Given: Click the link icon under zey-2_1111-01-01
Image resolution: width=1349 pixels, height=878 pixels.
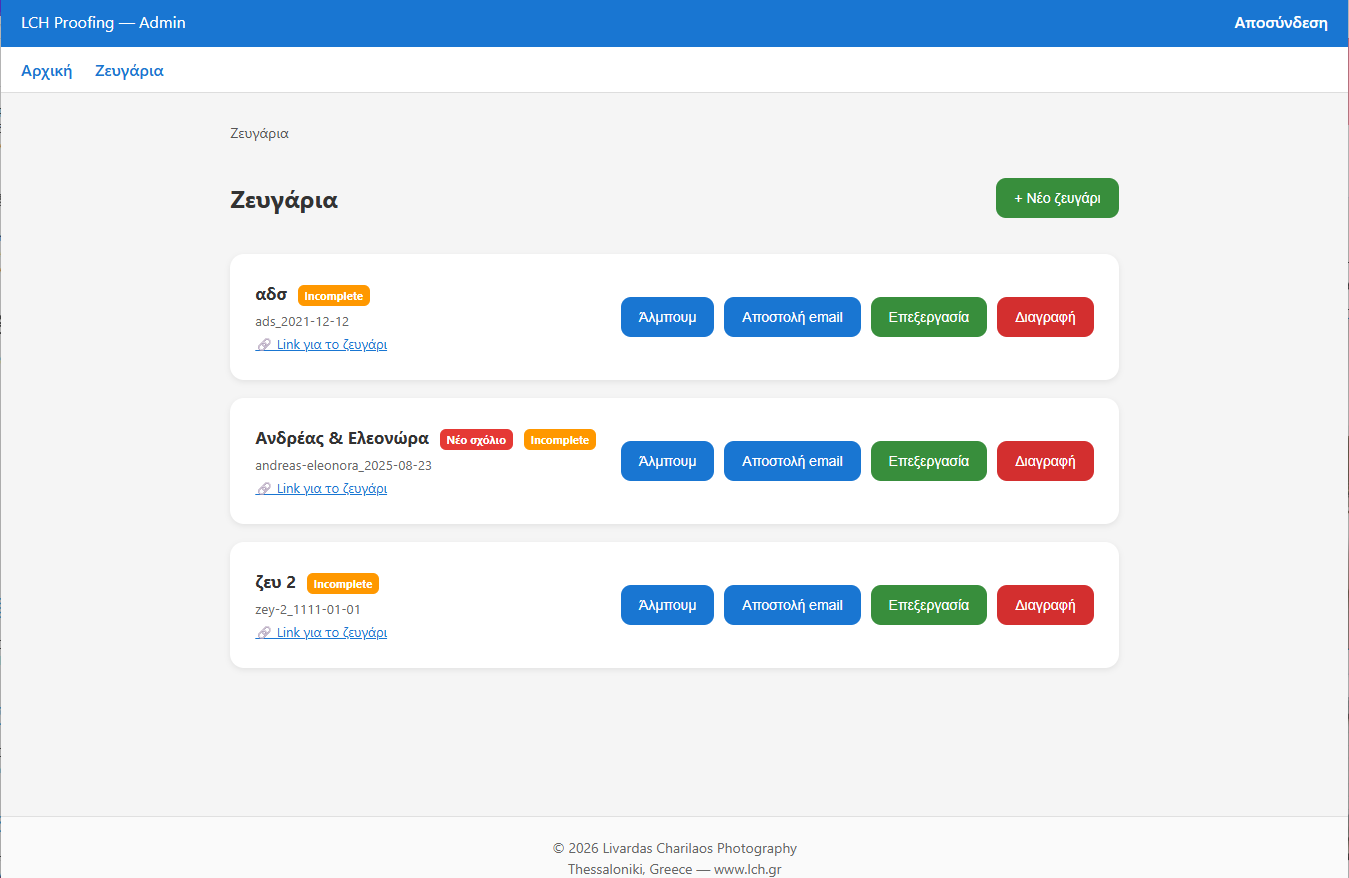Looking at the screenshot, I should coord(264,633).
